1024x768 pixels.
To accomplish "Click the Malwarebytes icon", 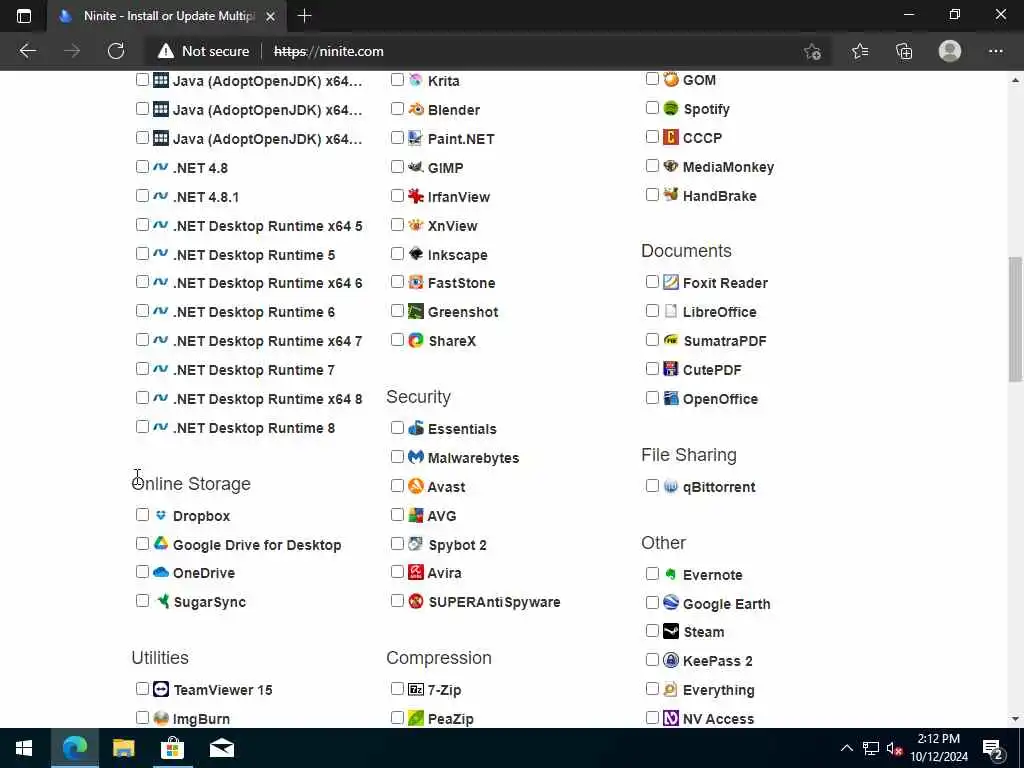I will [x=415, y=457].
